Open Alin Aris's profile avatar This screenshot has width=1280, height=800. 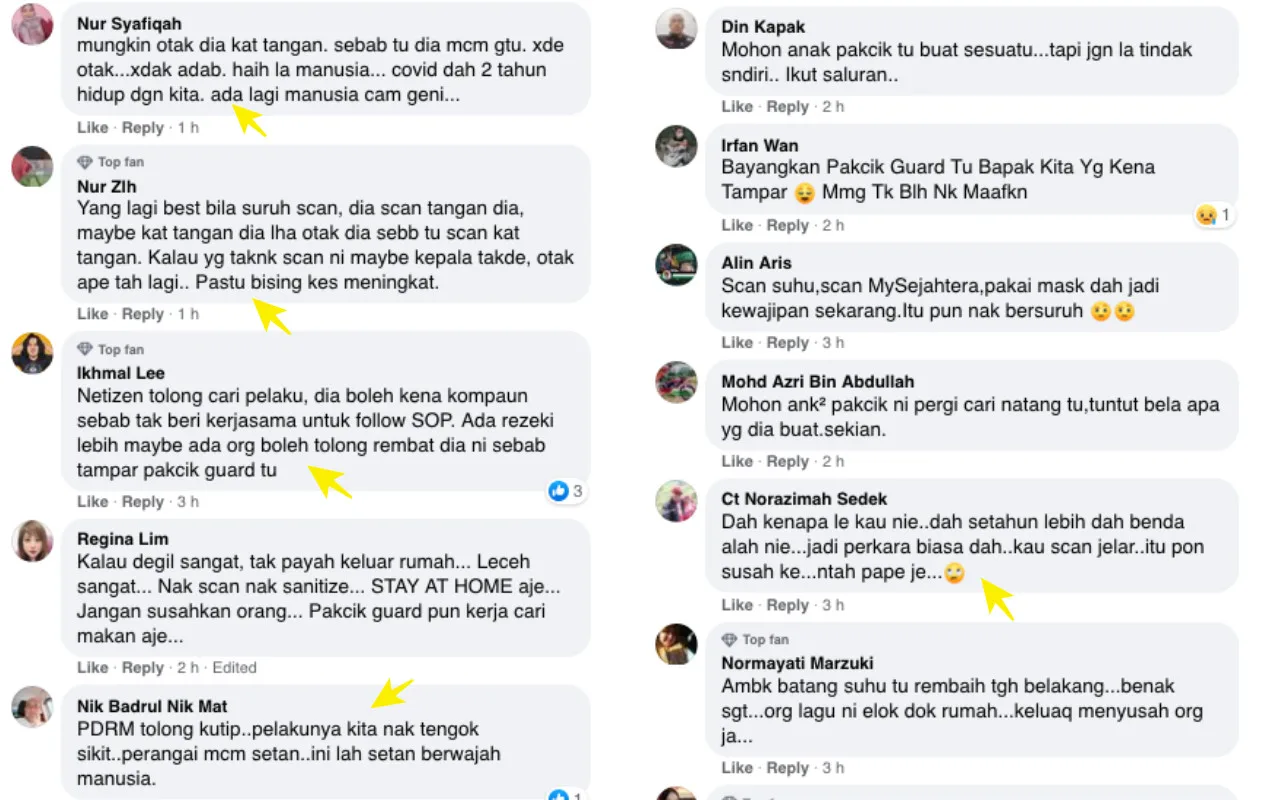pyautogui.click(x=676, y=265)
